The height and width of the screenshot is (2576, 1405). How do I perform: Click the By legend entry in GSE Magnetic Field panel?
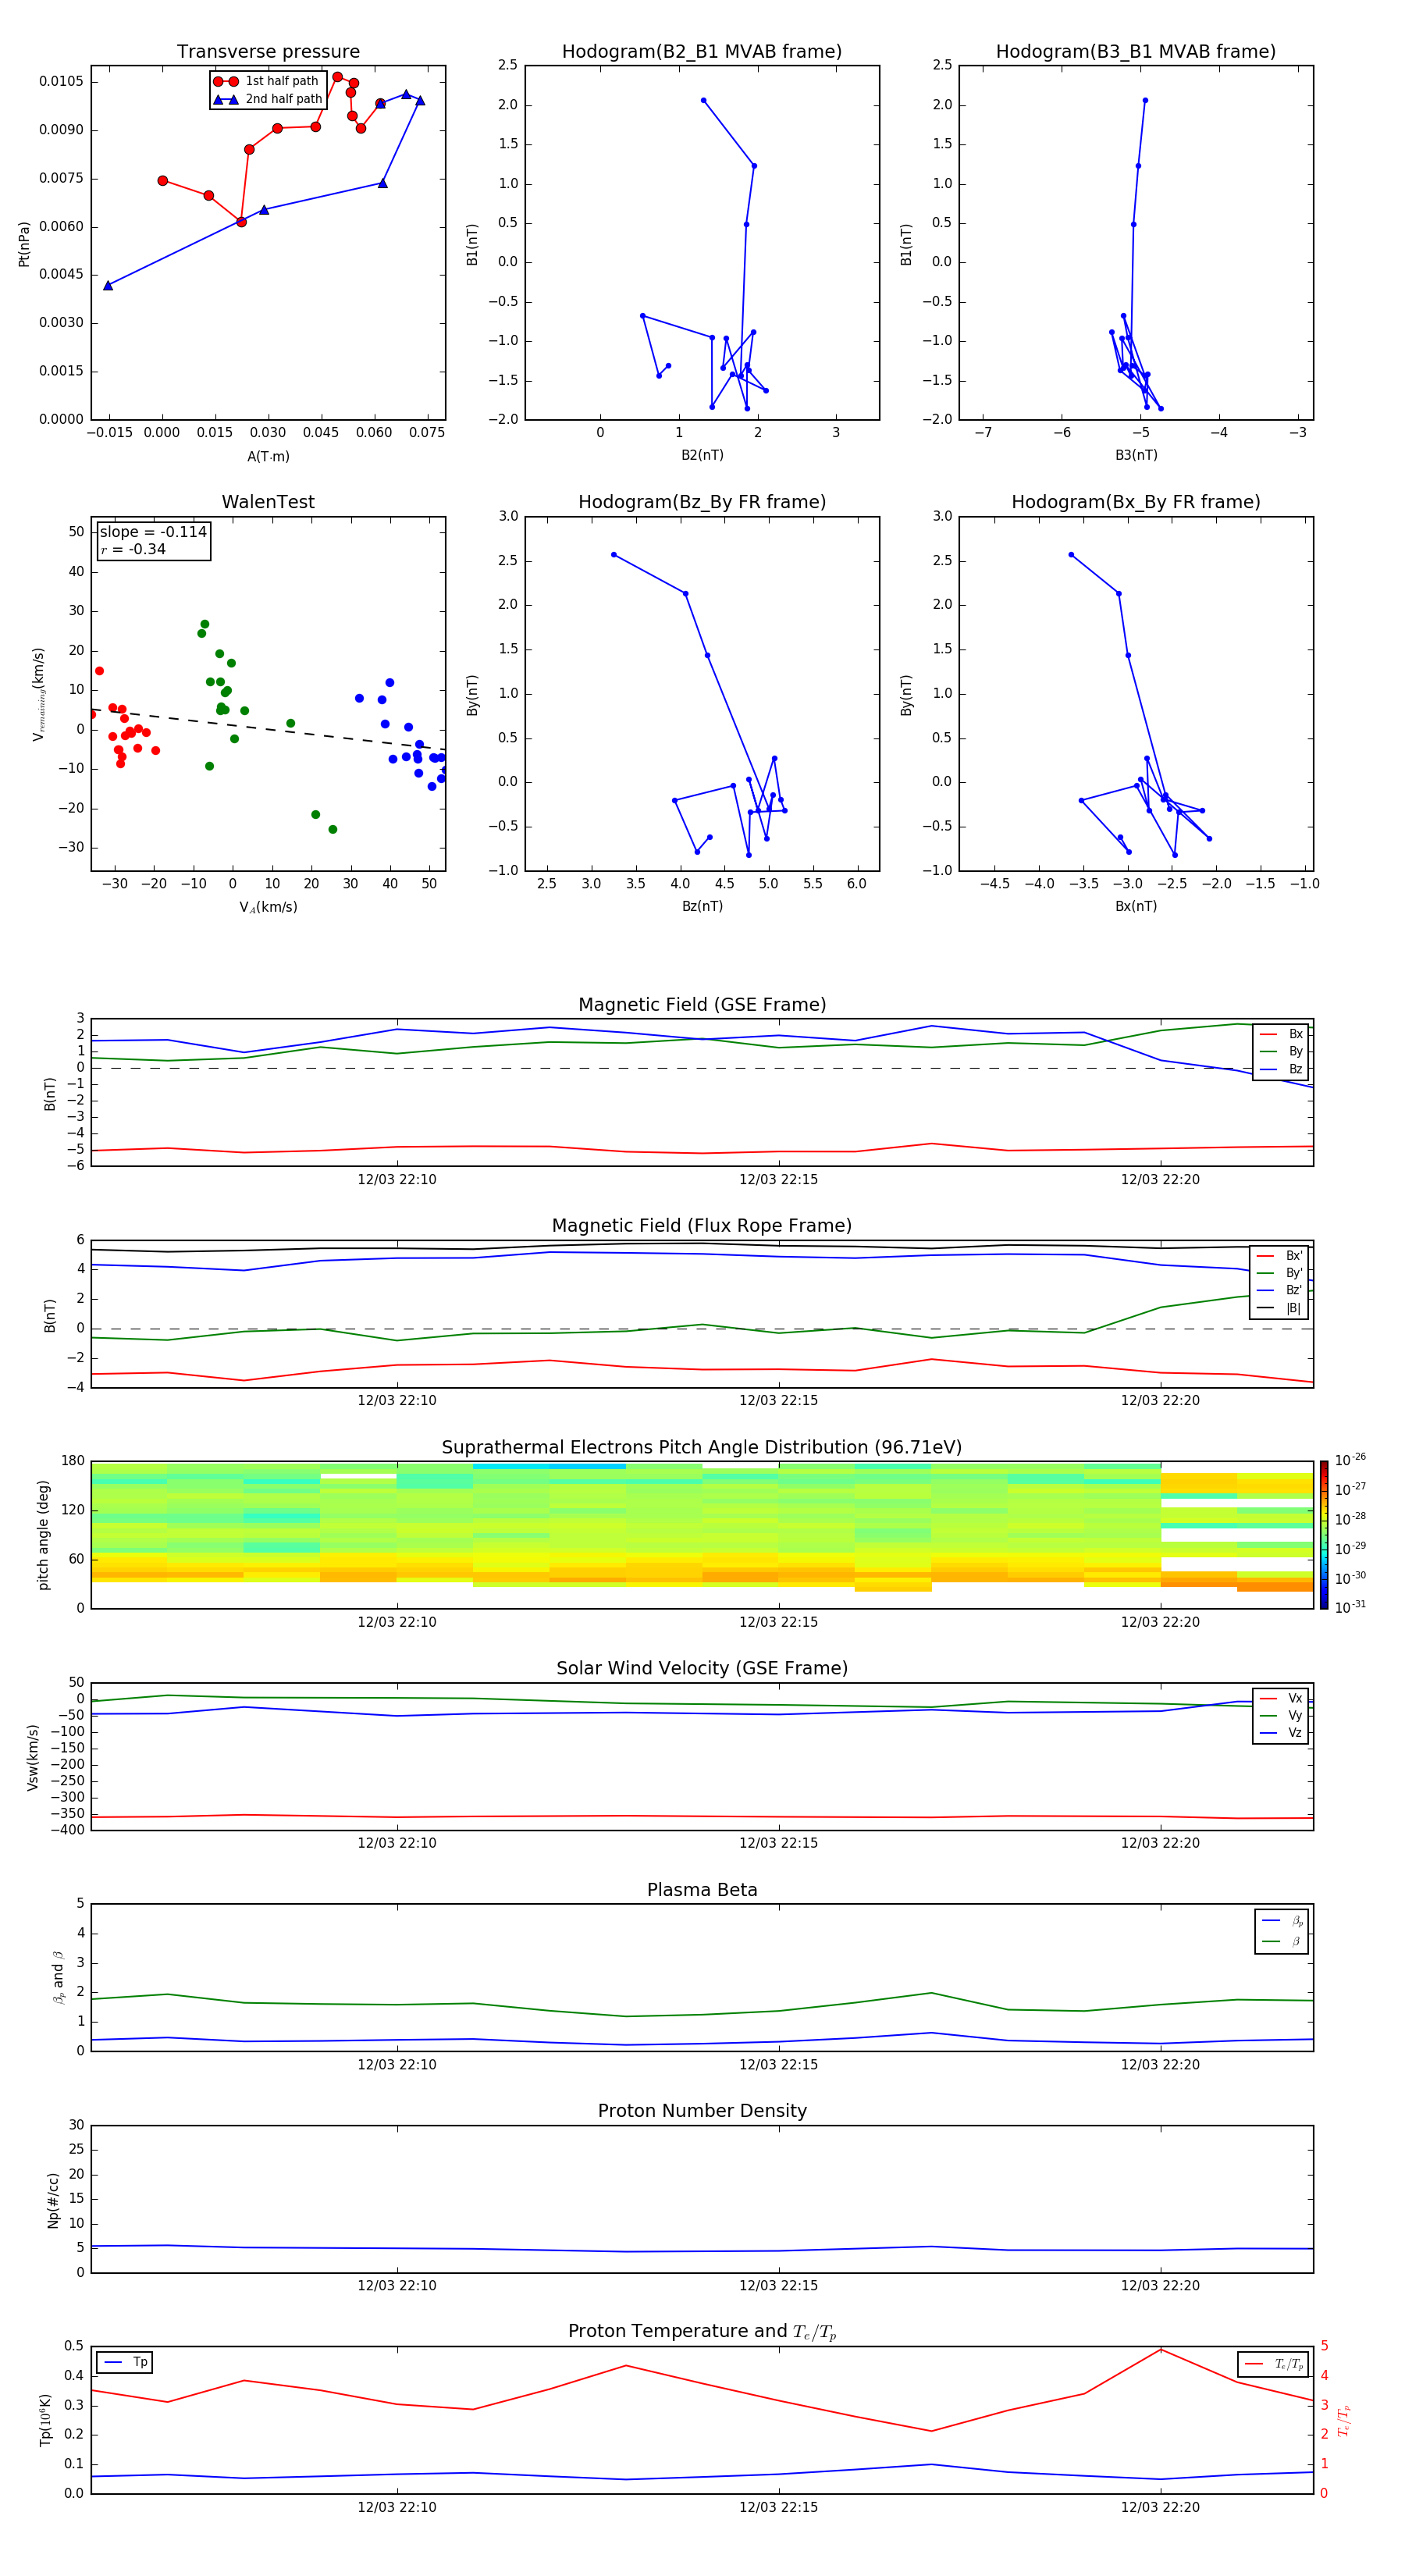[x=1281, y=1051]
